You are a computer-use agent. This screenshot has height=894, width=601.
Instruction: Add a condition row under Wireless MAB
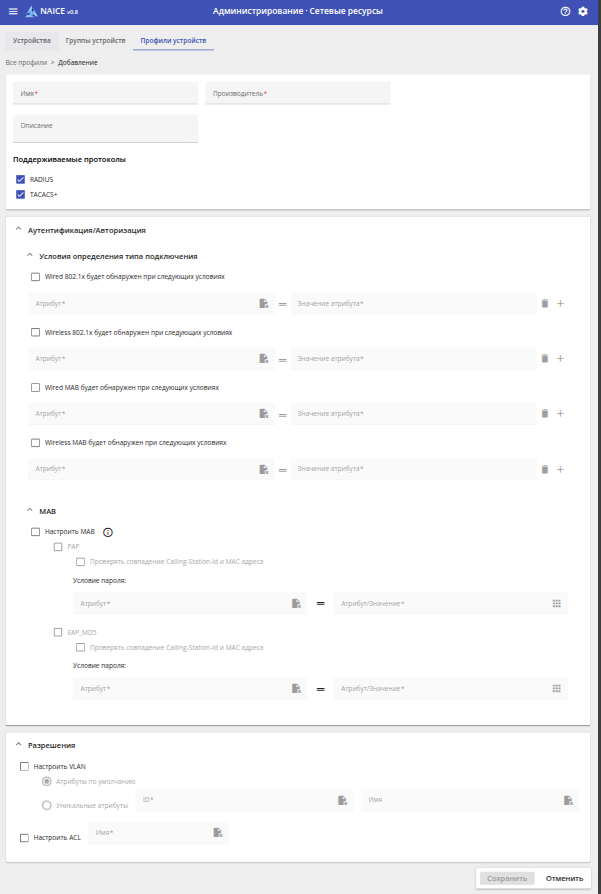[x=560, y=469]
